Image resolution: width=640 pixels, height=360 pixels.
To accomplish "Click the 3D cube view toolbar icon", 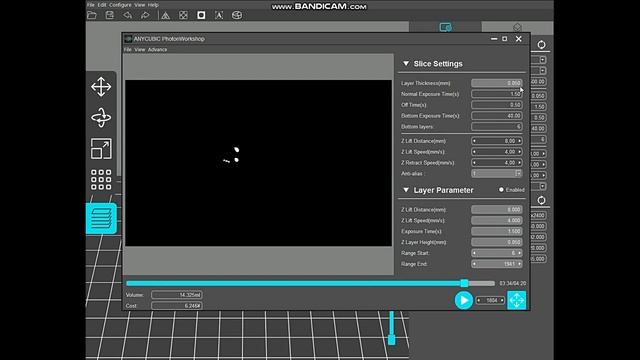I will (237, 16).
